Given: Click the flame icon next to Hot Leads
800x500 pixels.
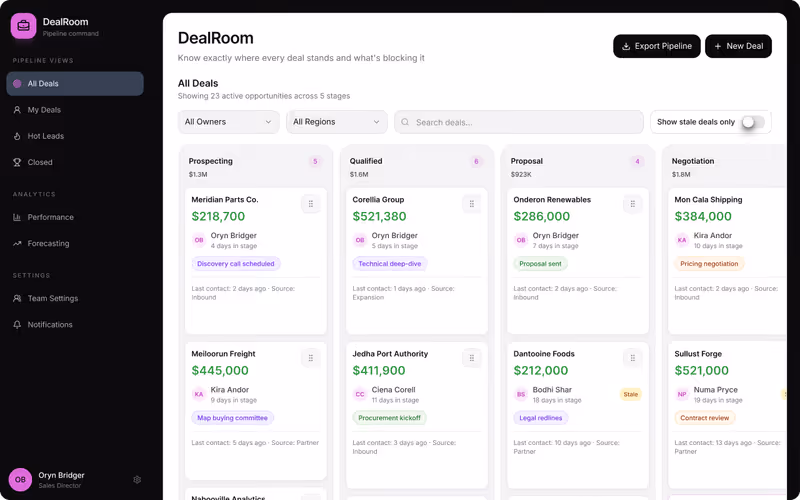Looking at the screenshot, I should [x=17, y=136].
